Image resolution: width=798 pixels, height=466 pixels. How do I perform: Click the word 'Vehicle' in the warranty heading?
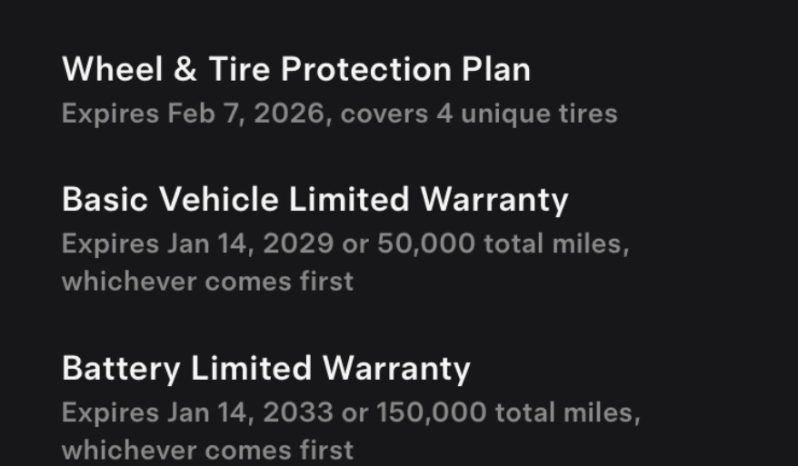point(219,199)
